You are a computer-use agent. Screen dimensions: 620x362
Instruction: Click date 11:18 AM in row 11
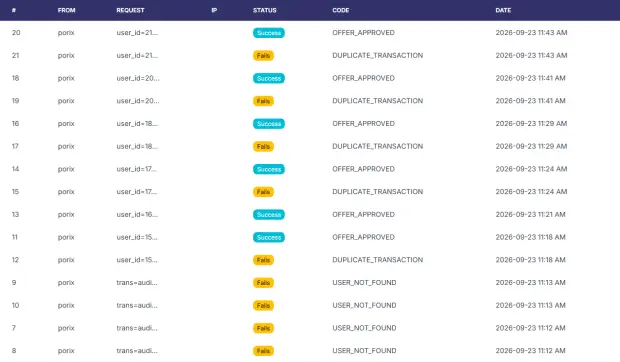point(531,237)
